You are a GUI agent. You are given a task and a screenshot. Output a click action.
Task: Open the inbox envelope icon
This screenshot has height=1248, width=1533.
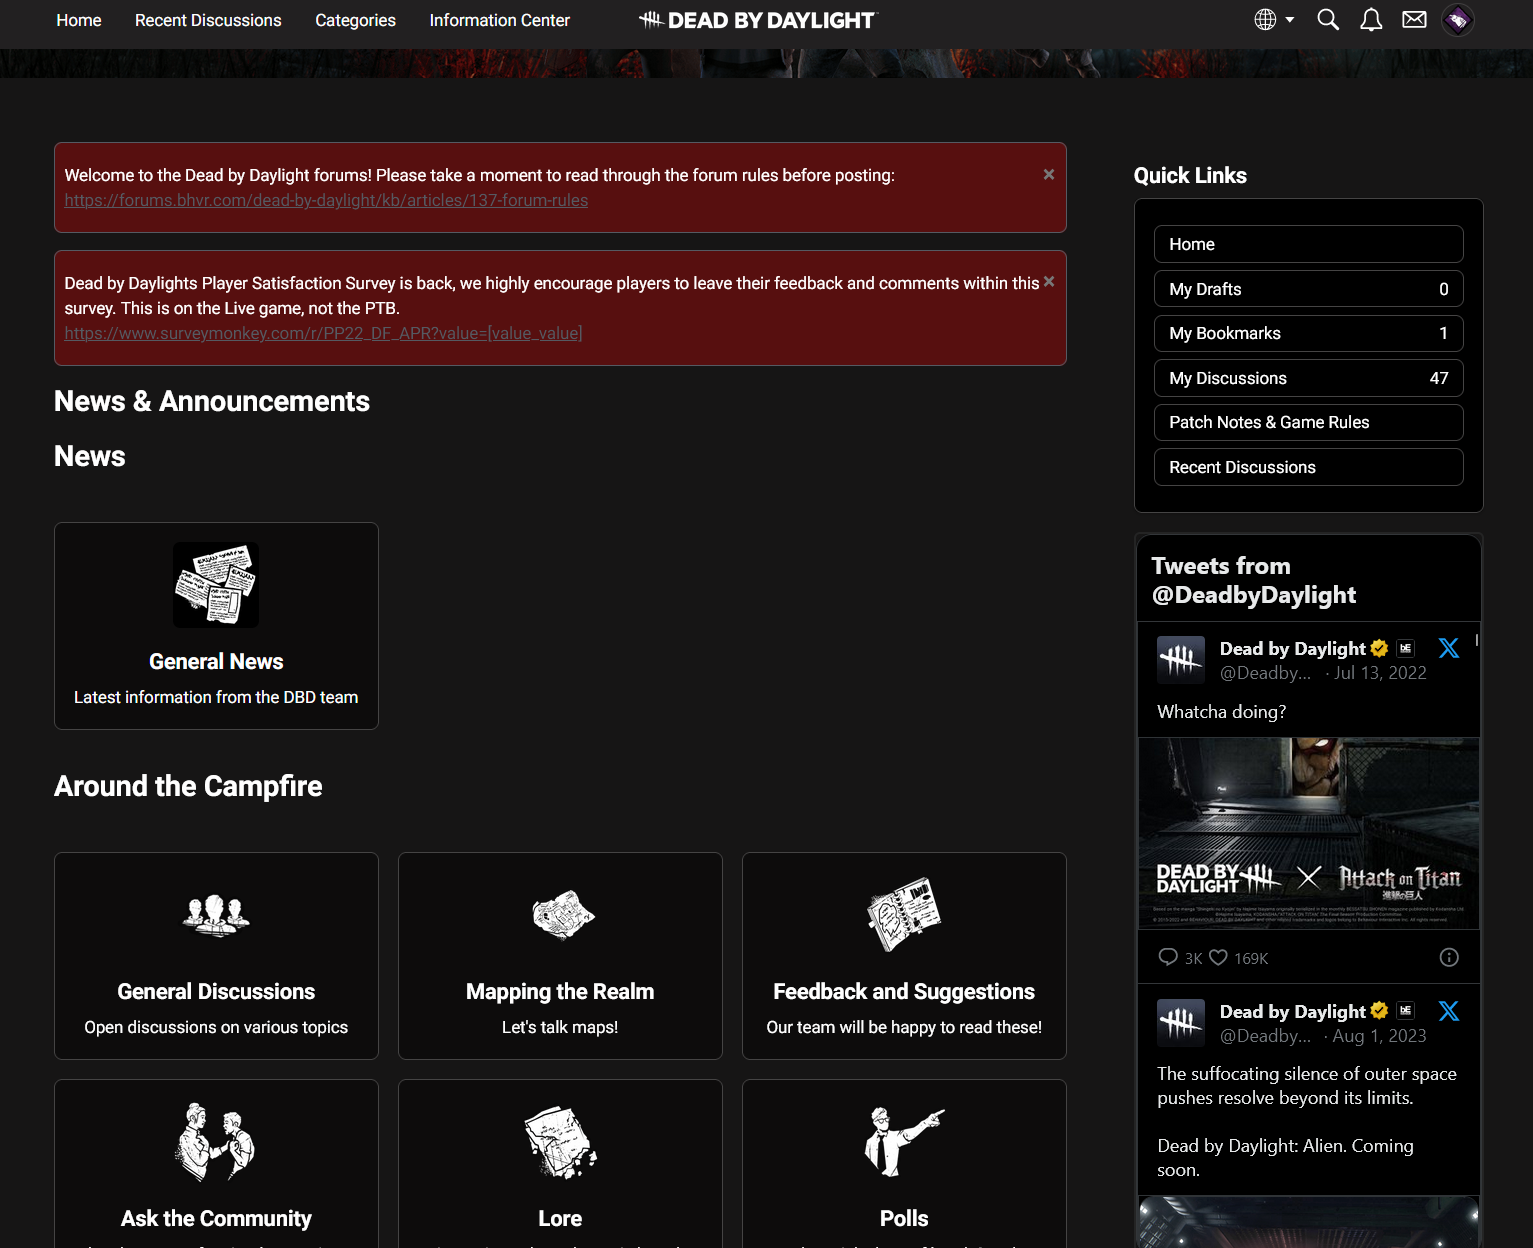tap(1414, 20)
